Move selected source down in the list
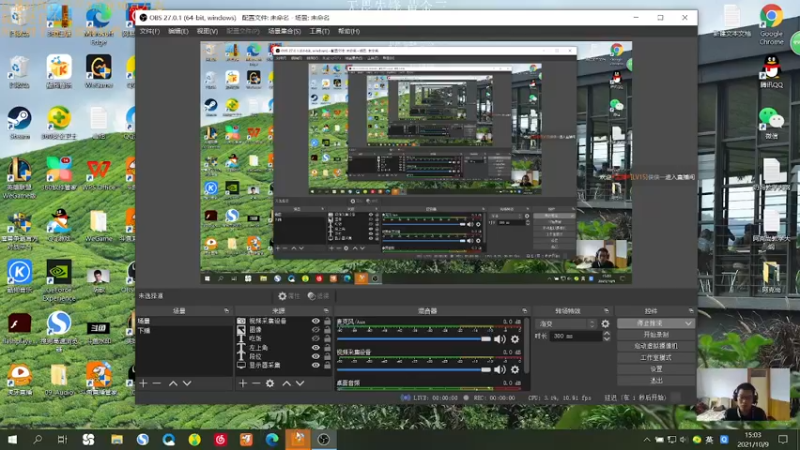The height and width of the screenshot is (450, 800). [300, 383]
